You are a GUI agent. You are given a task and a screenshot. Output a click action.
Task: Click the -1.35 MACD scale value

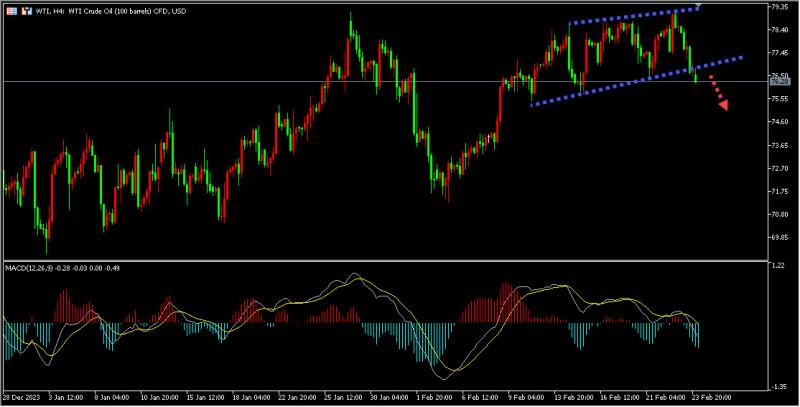click(776, 386)
